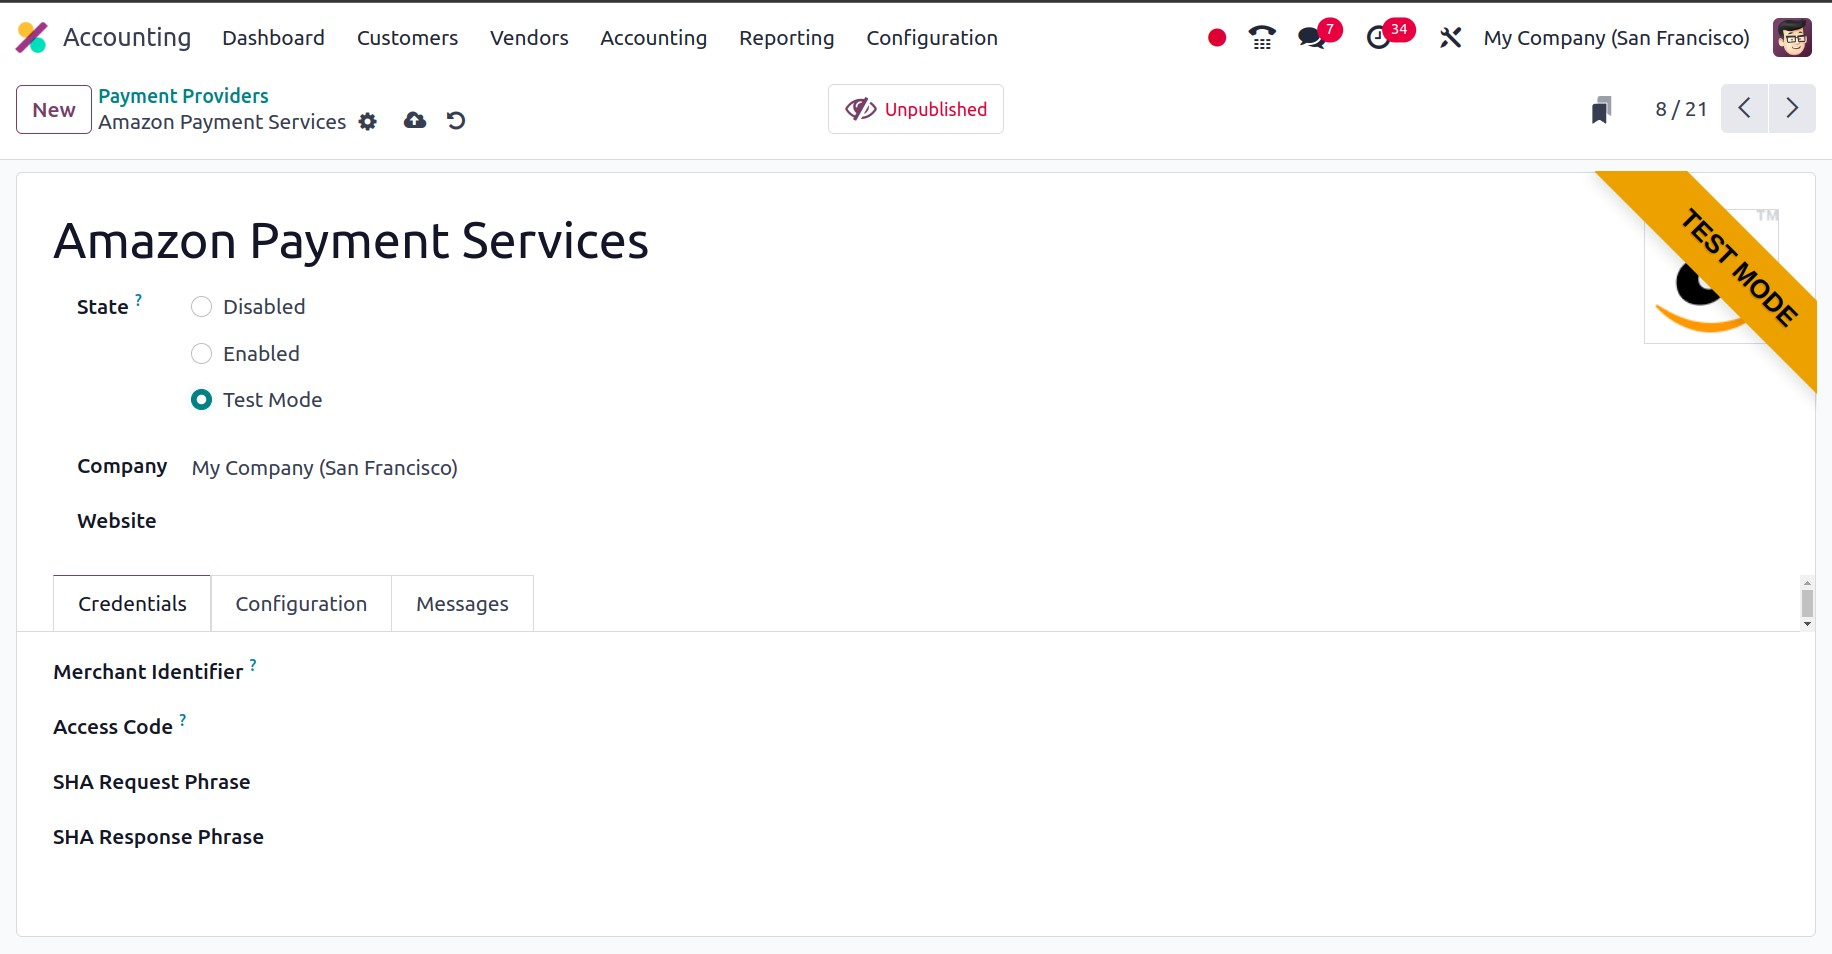Expand the Reporting menu
1832x954 pixels.
tap(786, 38)
